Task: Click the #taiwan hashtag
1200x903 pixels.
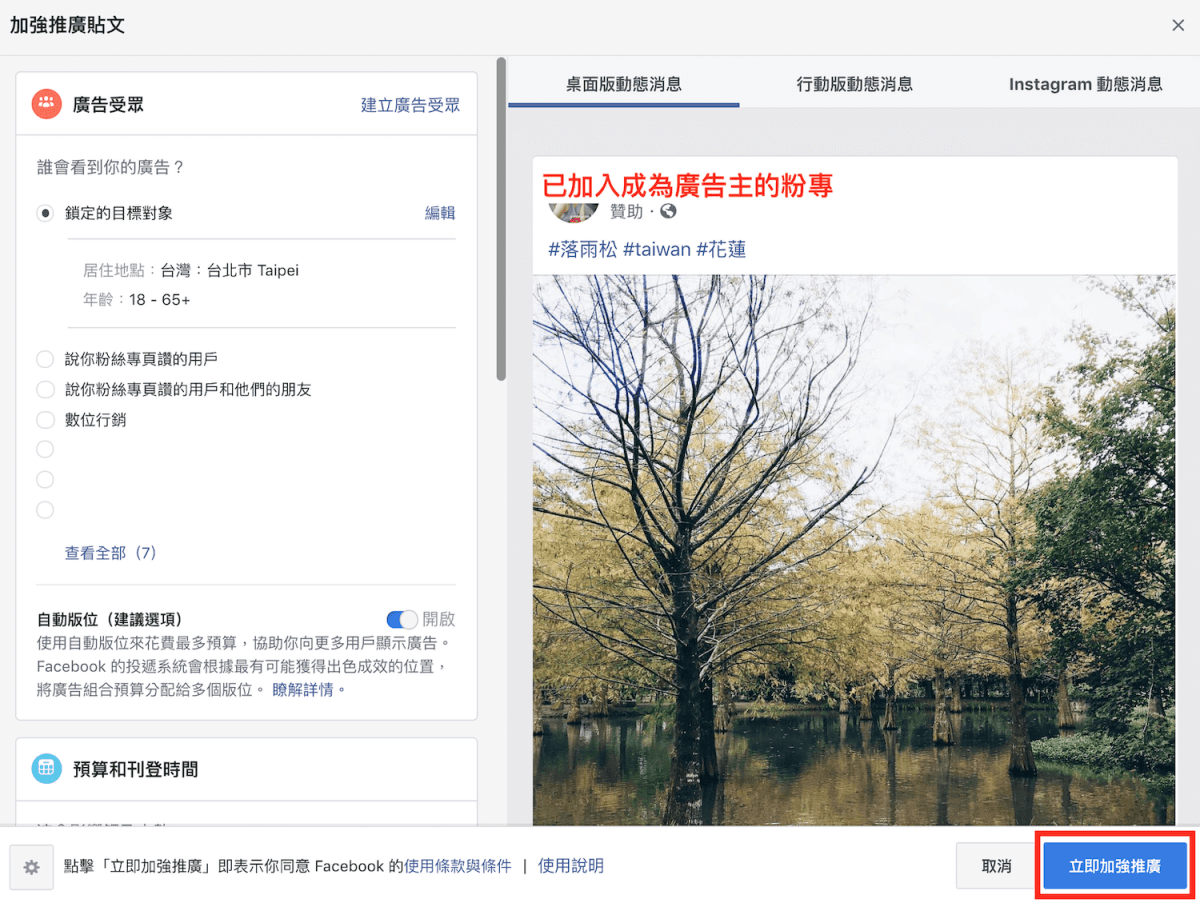Action: 657,249
